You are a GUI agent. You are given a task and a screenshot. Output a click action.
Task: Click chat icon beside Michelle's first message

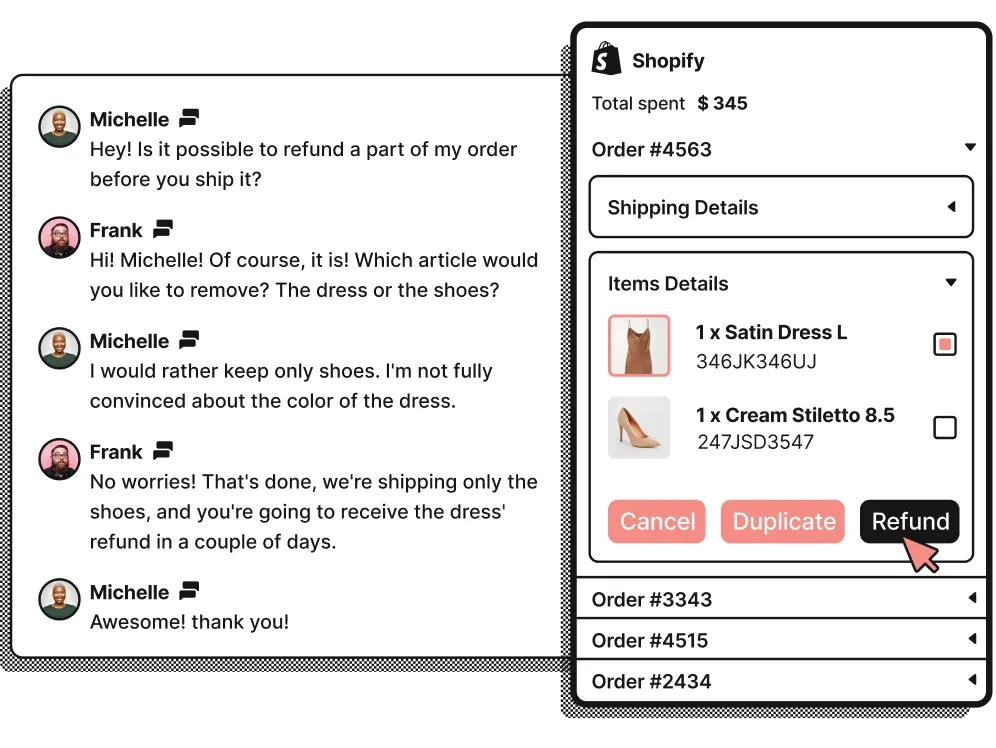(x=189, y=117)
